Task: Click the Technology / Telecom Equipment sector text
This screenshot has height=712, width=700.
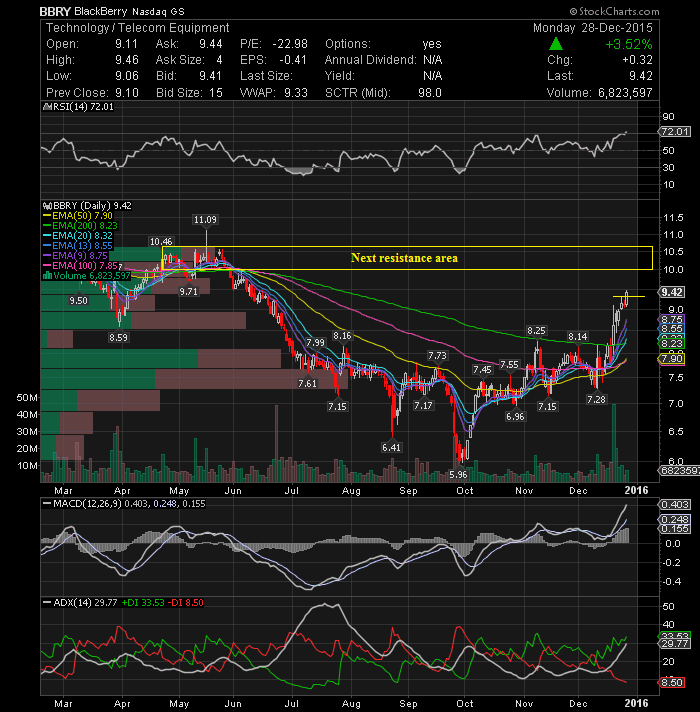Action: [x=138, y=28]
